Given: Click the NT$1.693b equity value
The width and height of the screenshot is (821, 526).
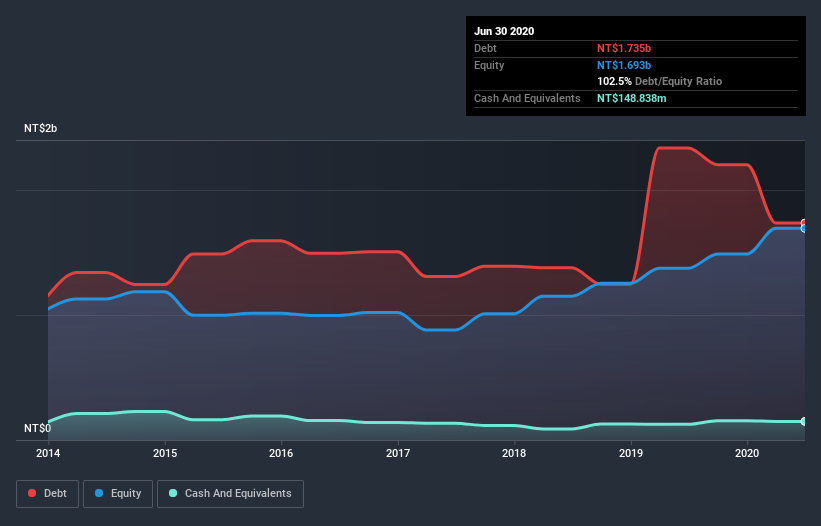Looking at the screenshot, I should (624, 65).
